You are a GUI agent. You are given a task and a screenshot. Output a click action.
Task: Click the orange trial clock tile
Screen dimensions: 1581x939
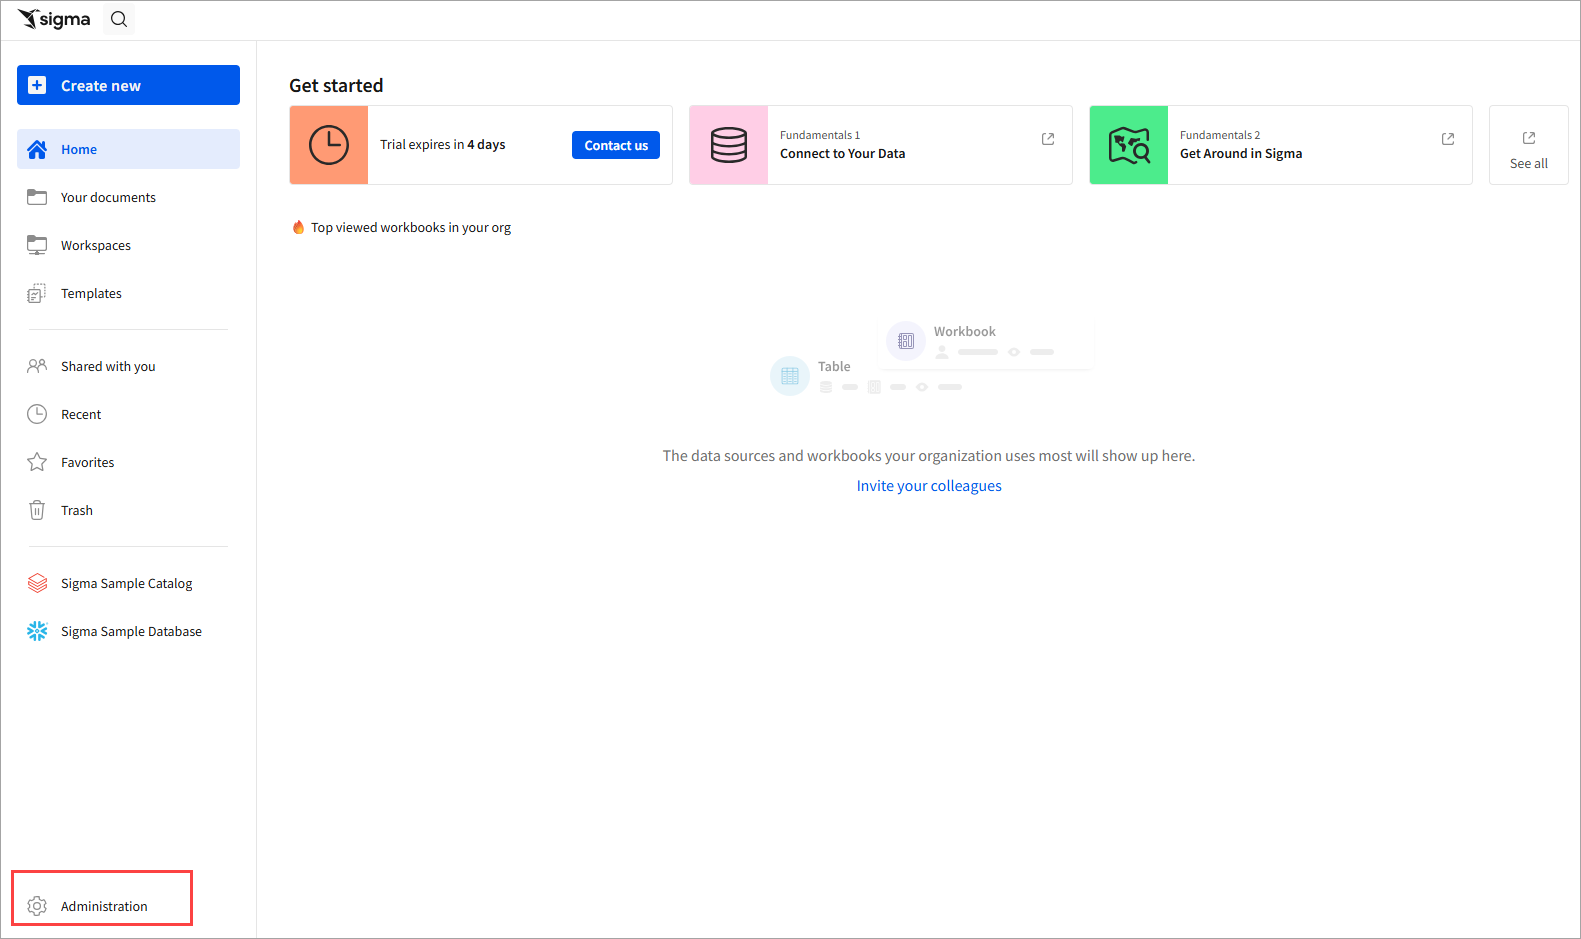[329, 145]
